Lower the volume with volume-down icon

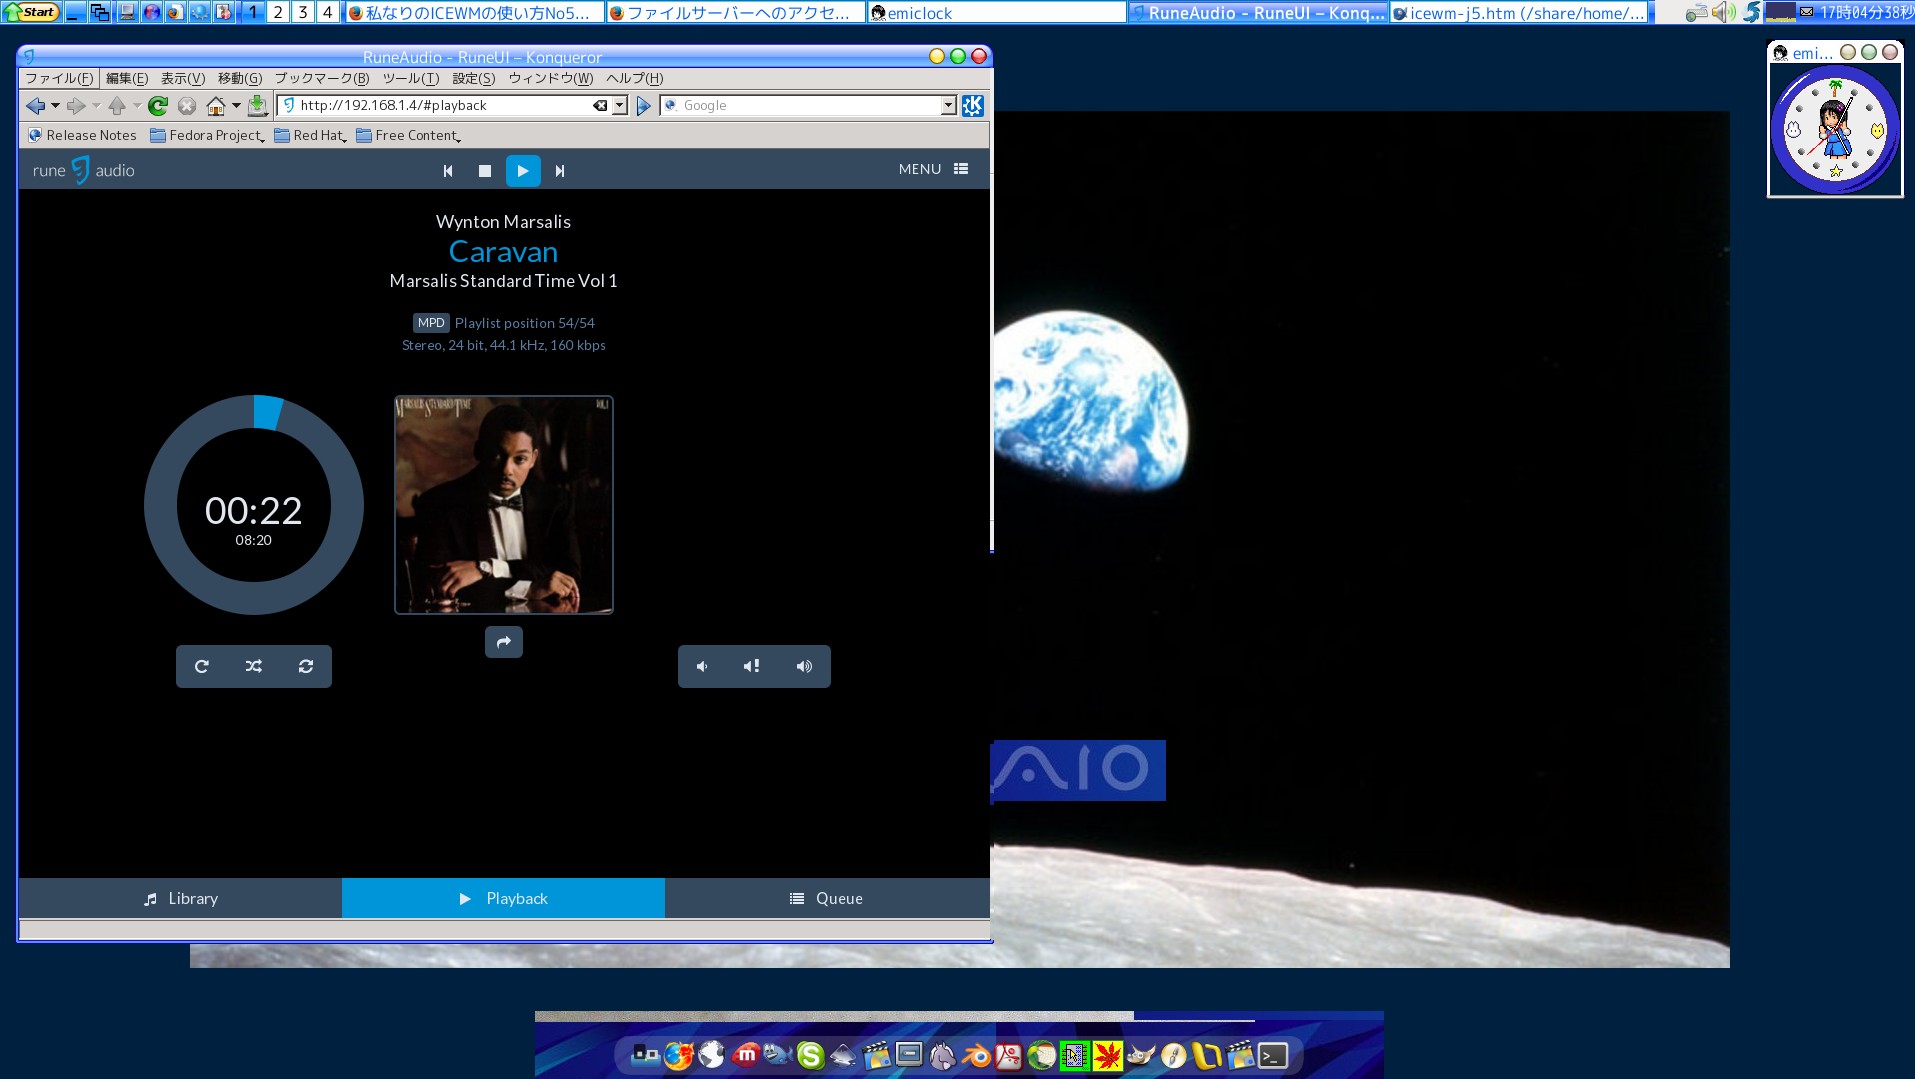[703, 667]
